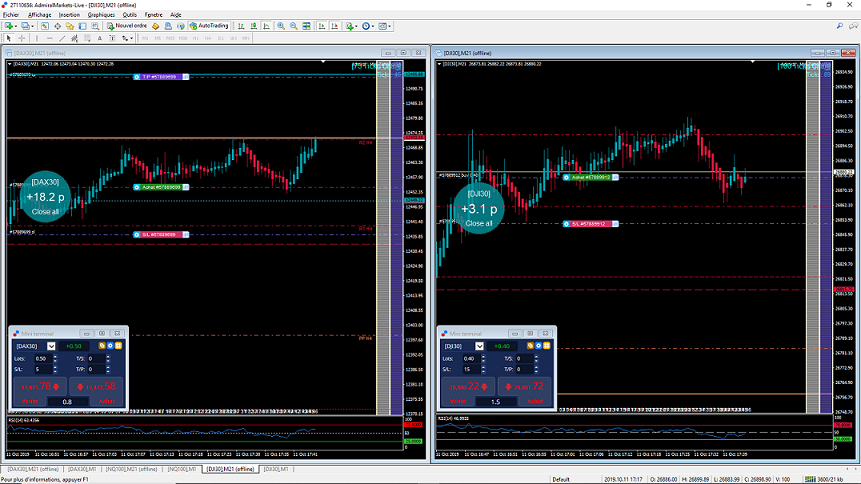Image resolution: width=861 pixels, height=484 pixels.
Task: Select the crosshair tool
Action: click(21, 38)
